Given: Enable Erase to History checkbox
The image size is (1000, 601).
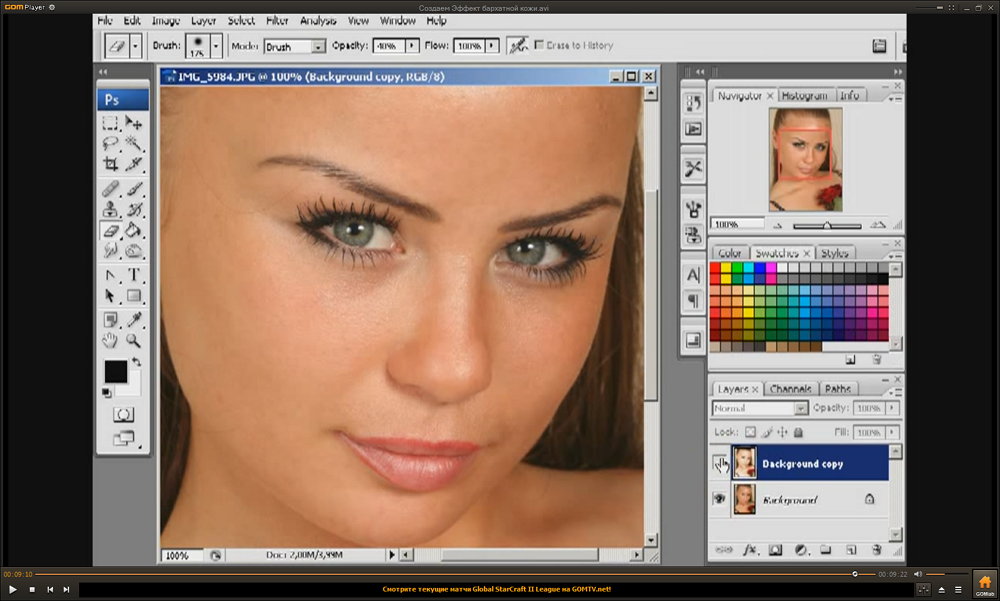Looking at the screenshot, I should click(x=540, y=45).
